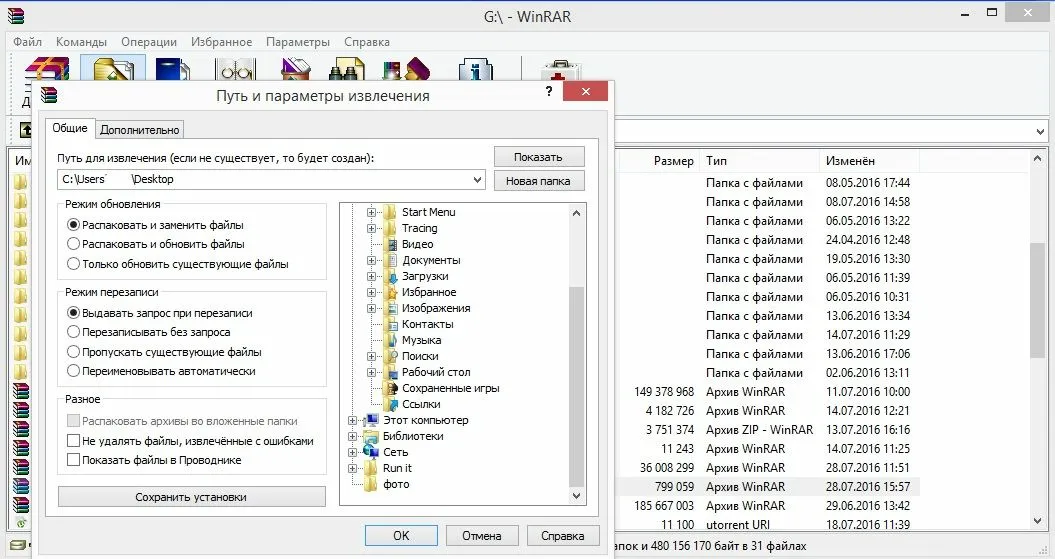Viewport: 1055px width, 559px height.
Task: Check 'Не удалять файлы, извлечённые с ошибками'
Action: (x=73, y=441)
